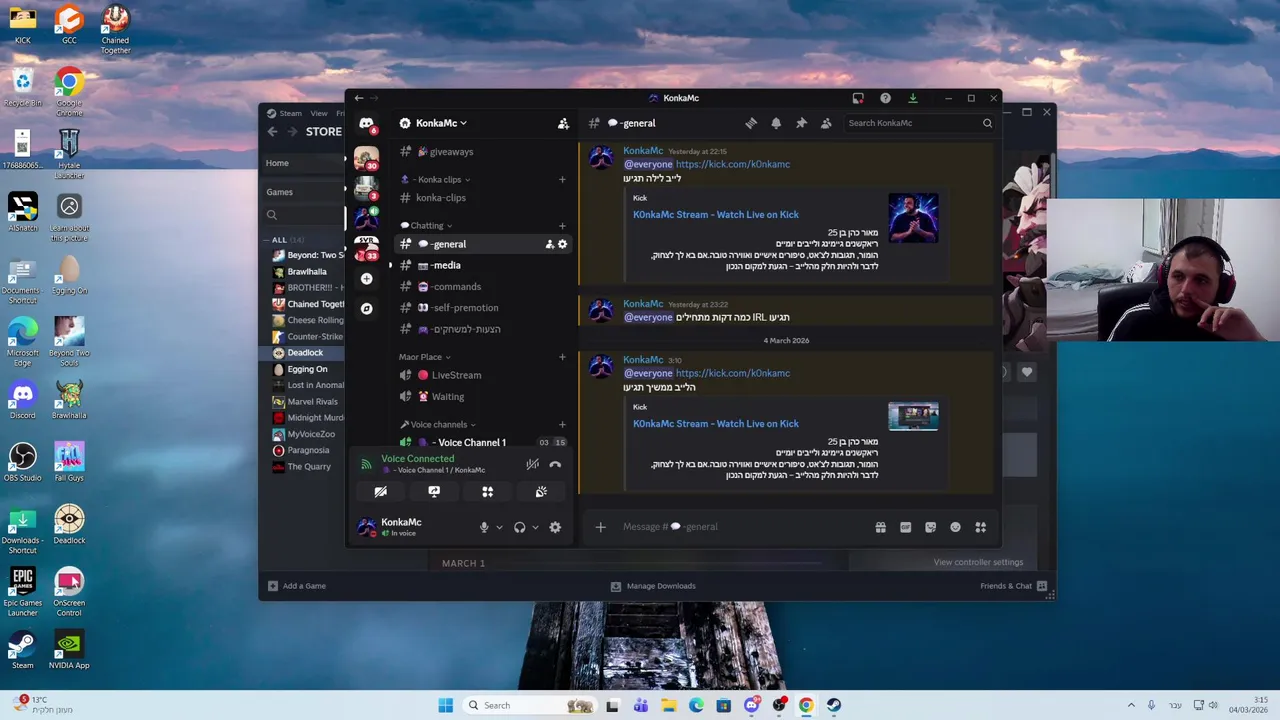This screenshot has width=1280, height=720.
Task: Click Voice Connected status text
Action: (417, 459)
